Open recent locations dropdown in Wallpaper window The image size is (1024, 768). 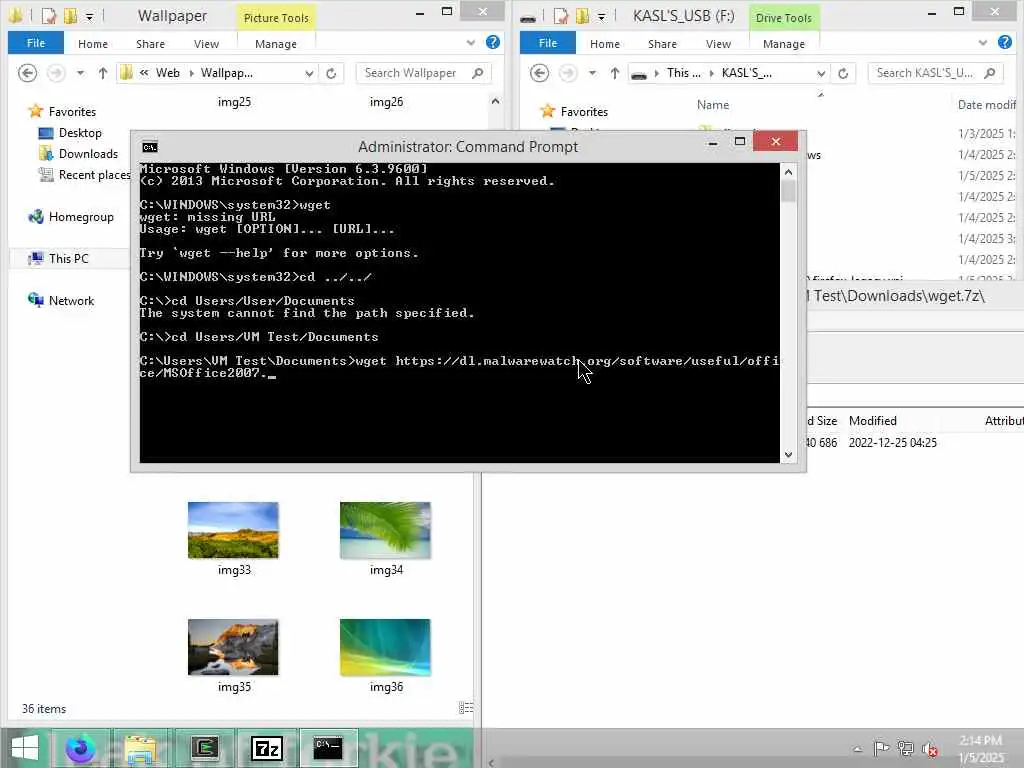pyautogui.click(x=80, y=73)
